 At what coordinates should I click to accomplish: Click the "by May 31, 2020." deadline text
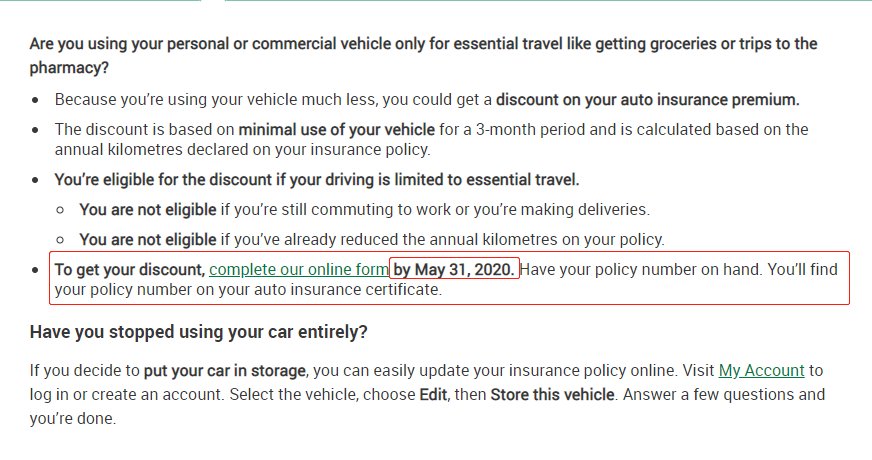point(455,269)
